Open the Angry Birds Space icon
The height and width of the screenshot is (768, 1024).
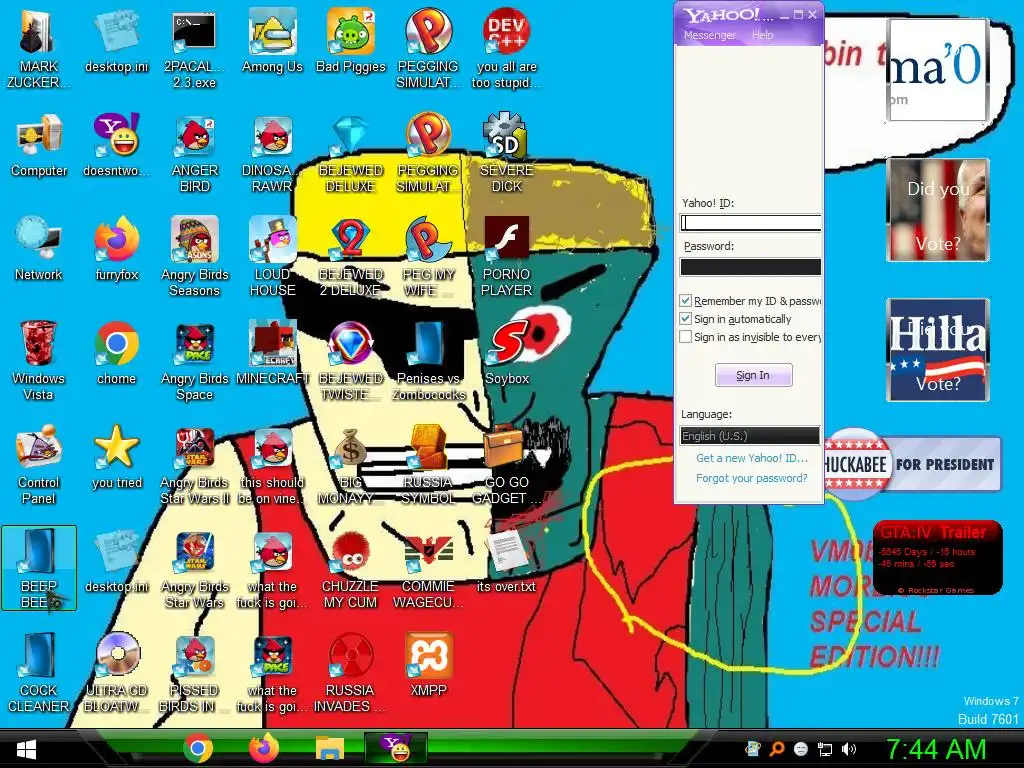coord(194,361)
